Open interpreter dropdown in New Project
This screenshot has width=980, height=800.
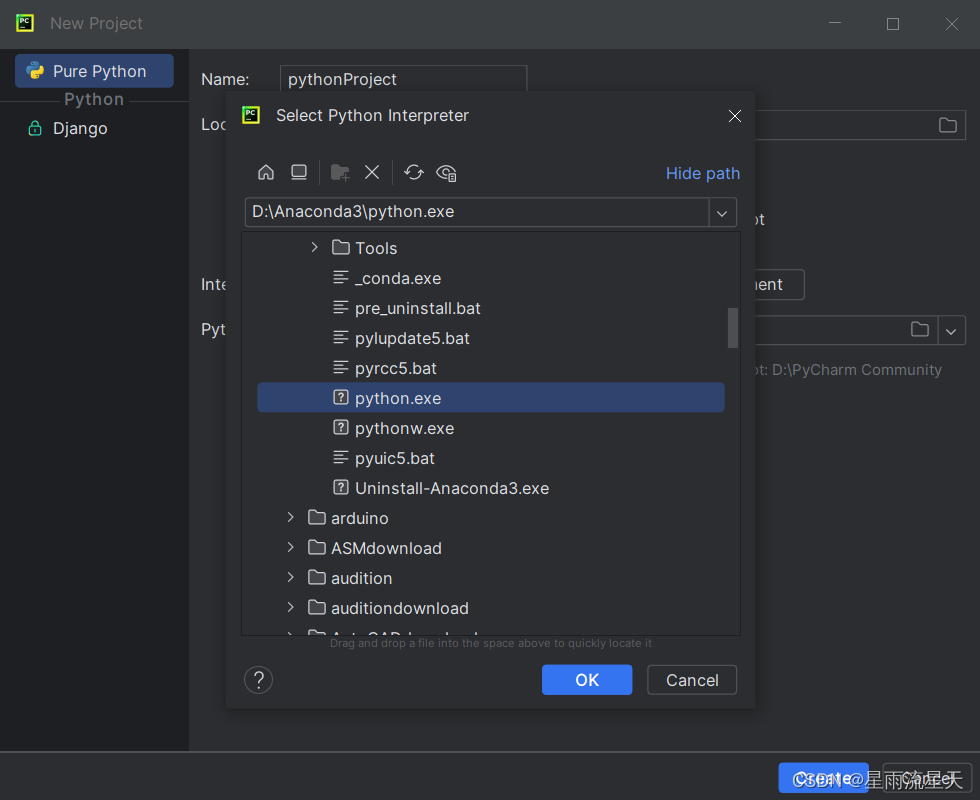point(951,331)
